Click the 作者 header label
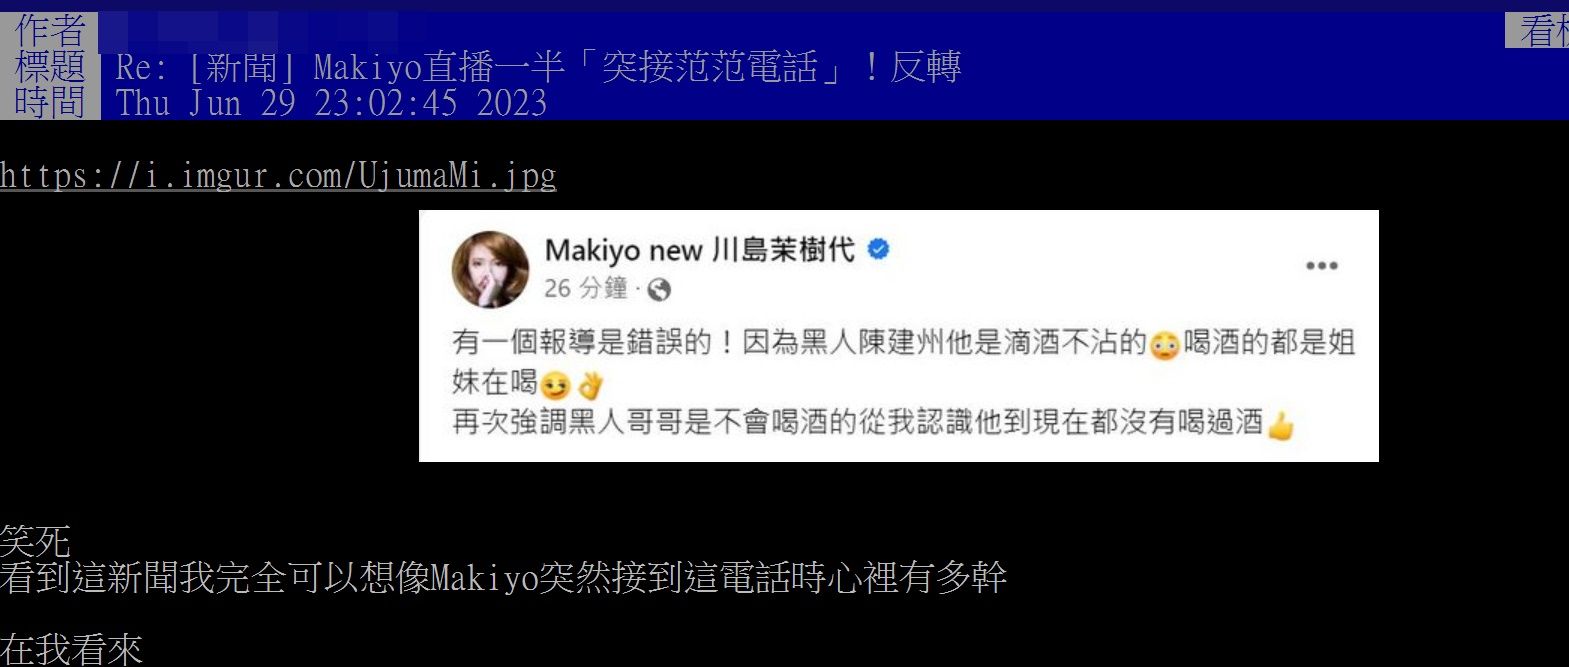 click(x=50, y=30)
